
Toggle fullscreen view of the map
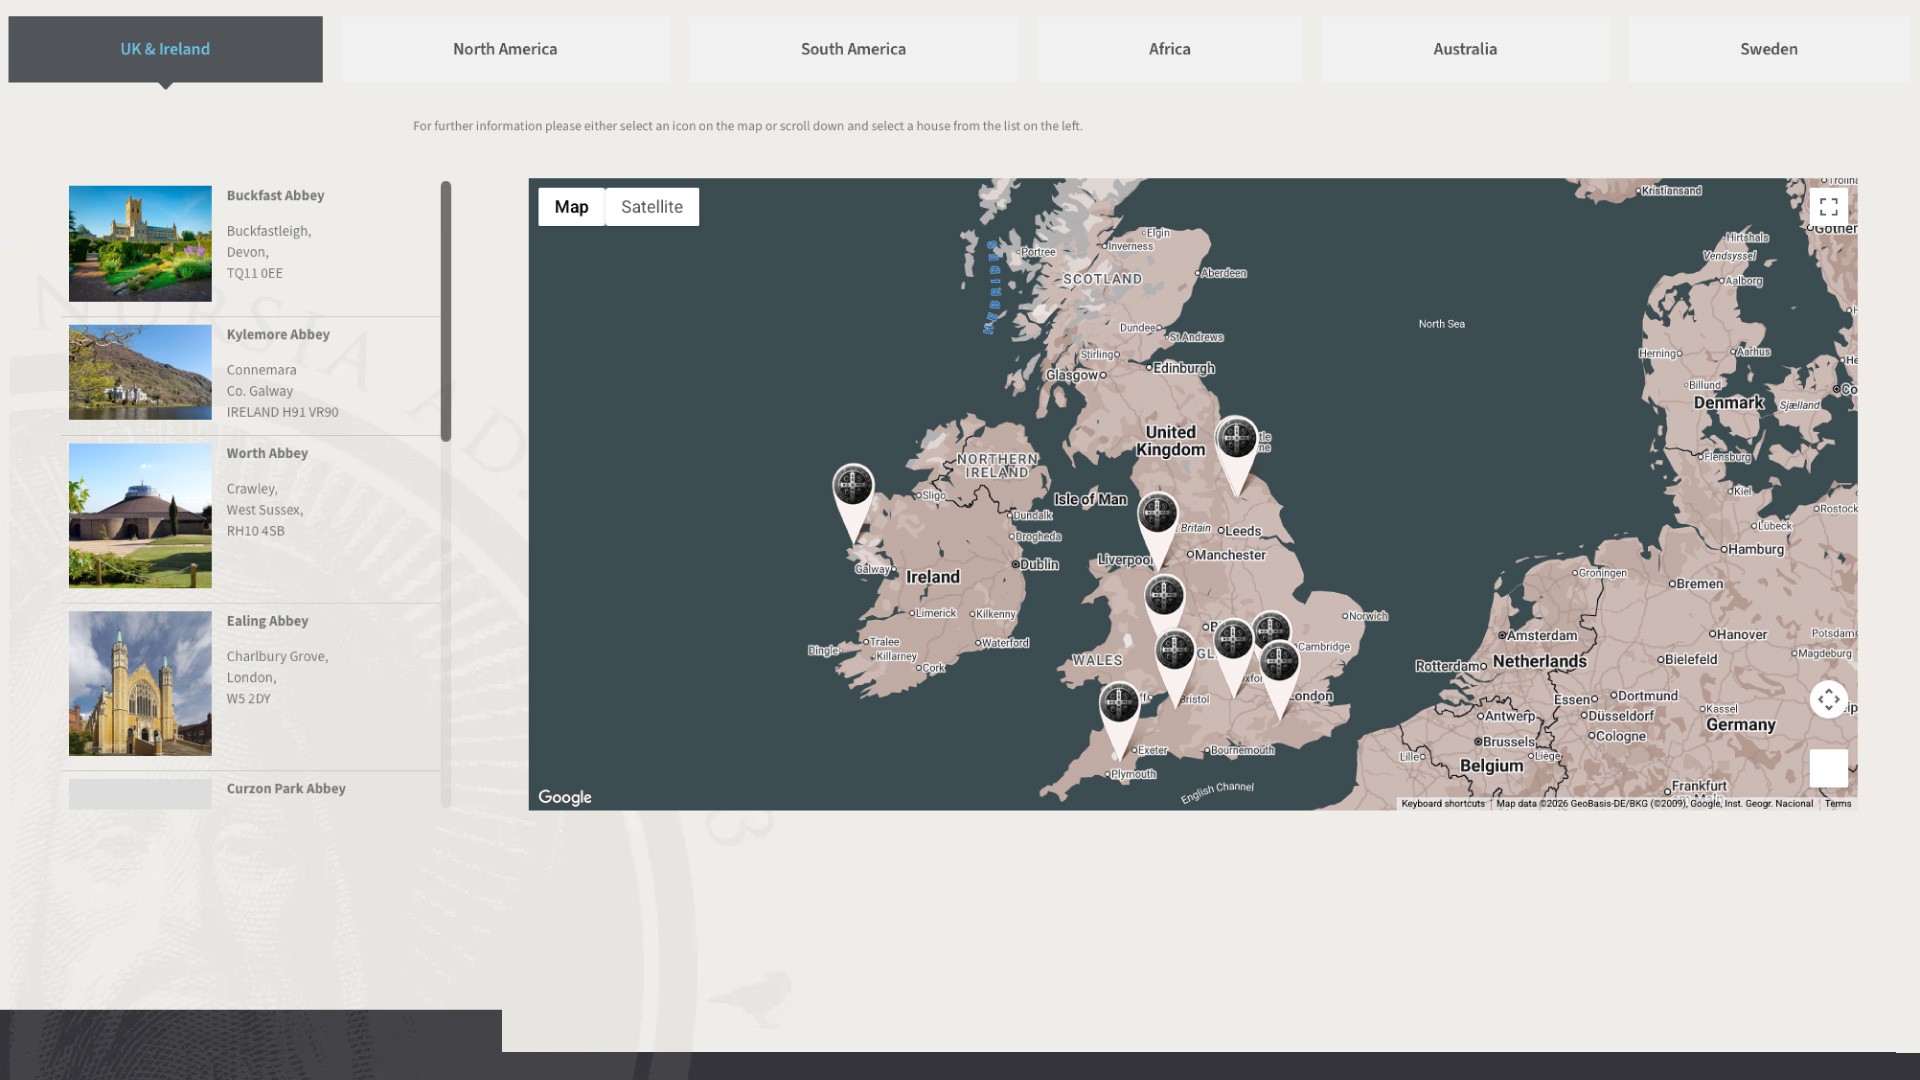click(x=1828, y=207)
